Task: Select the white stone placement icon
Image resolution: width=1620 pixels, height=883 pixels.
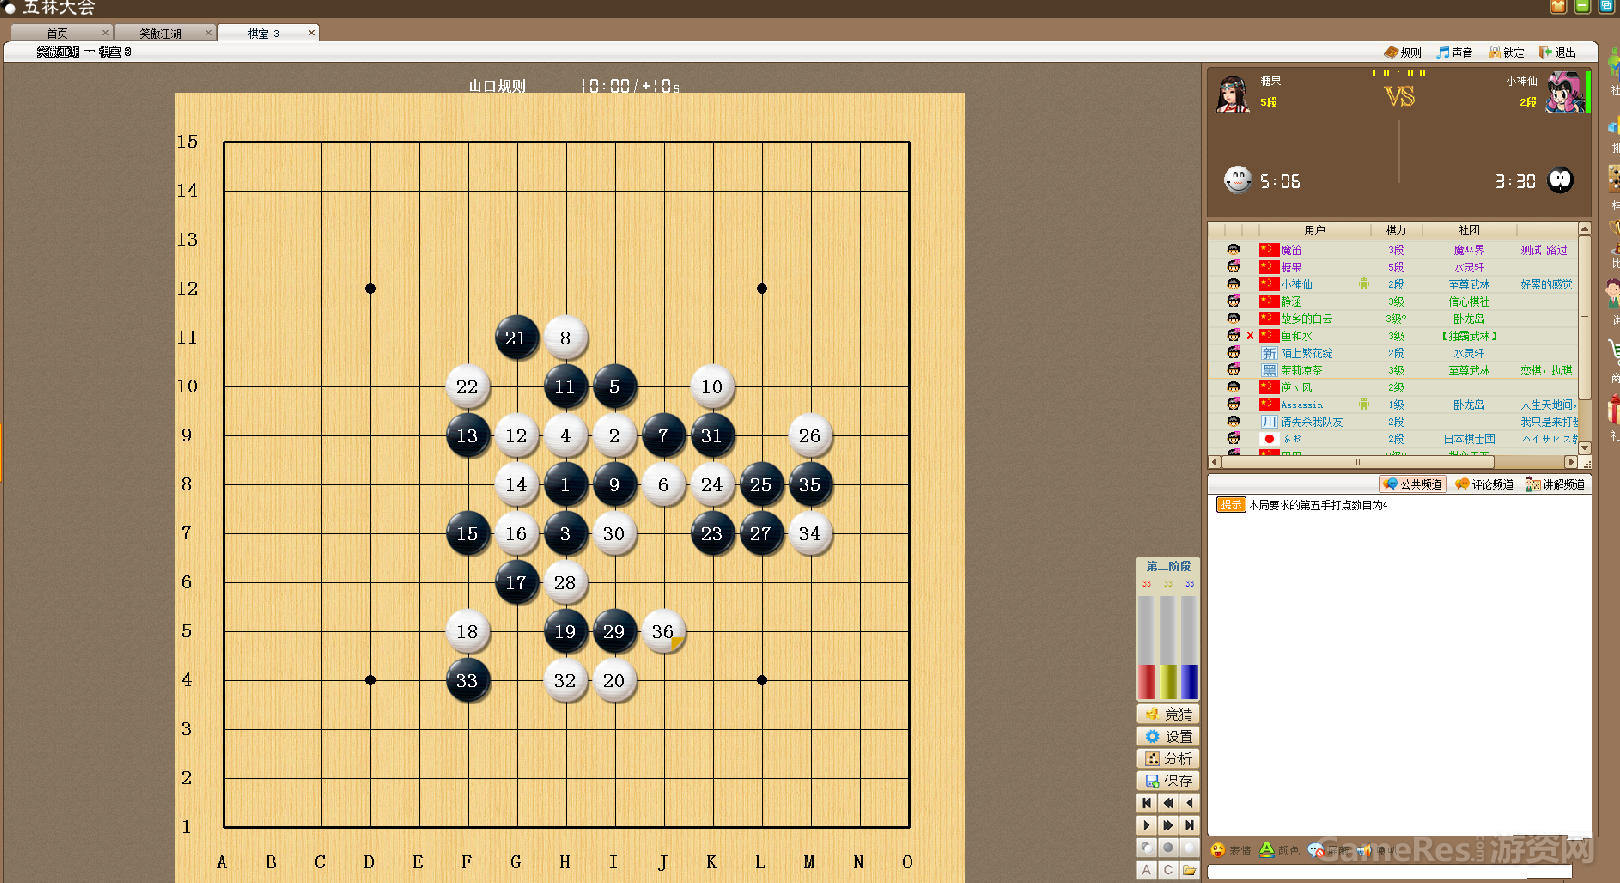Action: (1189, 847)
